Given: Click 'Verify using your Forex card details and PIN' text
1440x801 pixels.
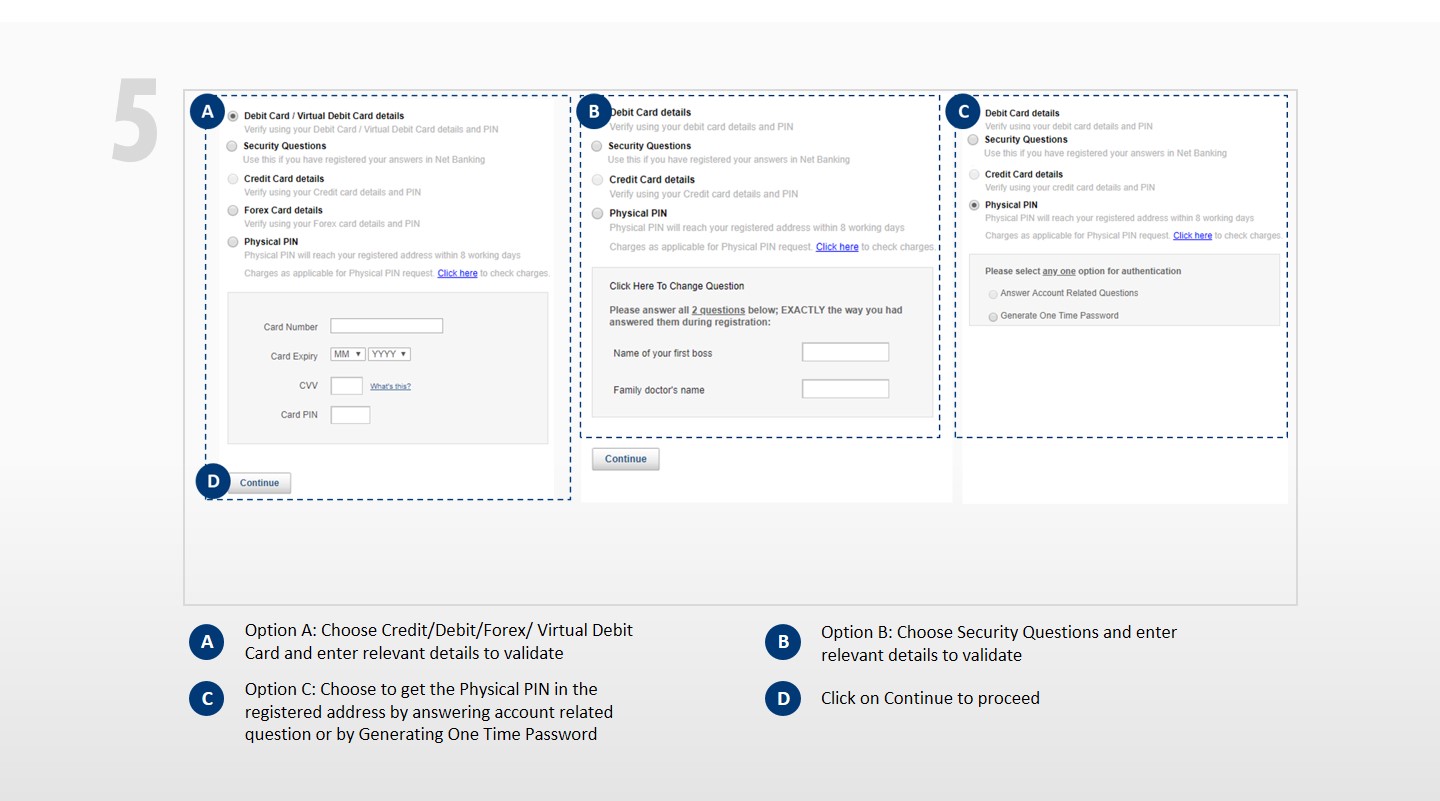Looking at the screenshot, I should [x=332, y=224].
